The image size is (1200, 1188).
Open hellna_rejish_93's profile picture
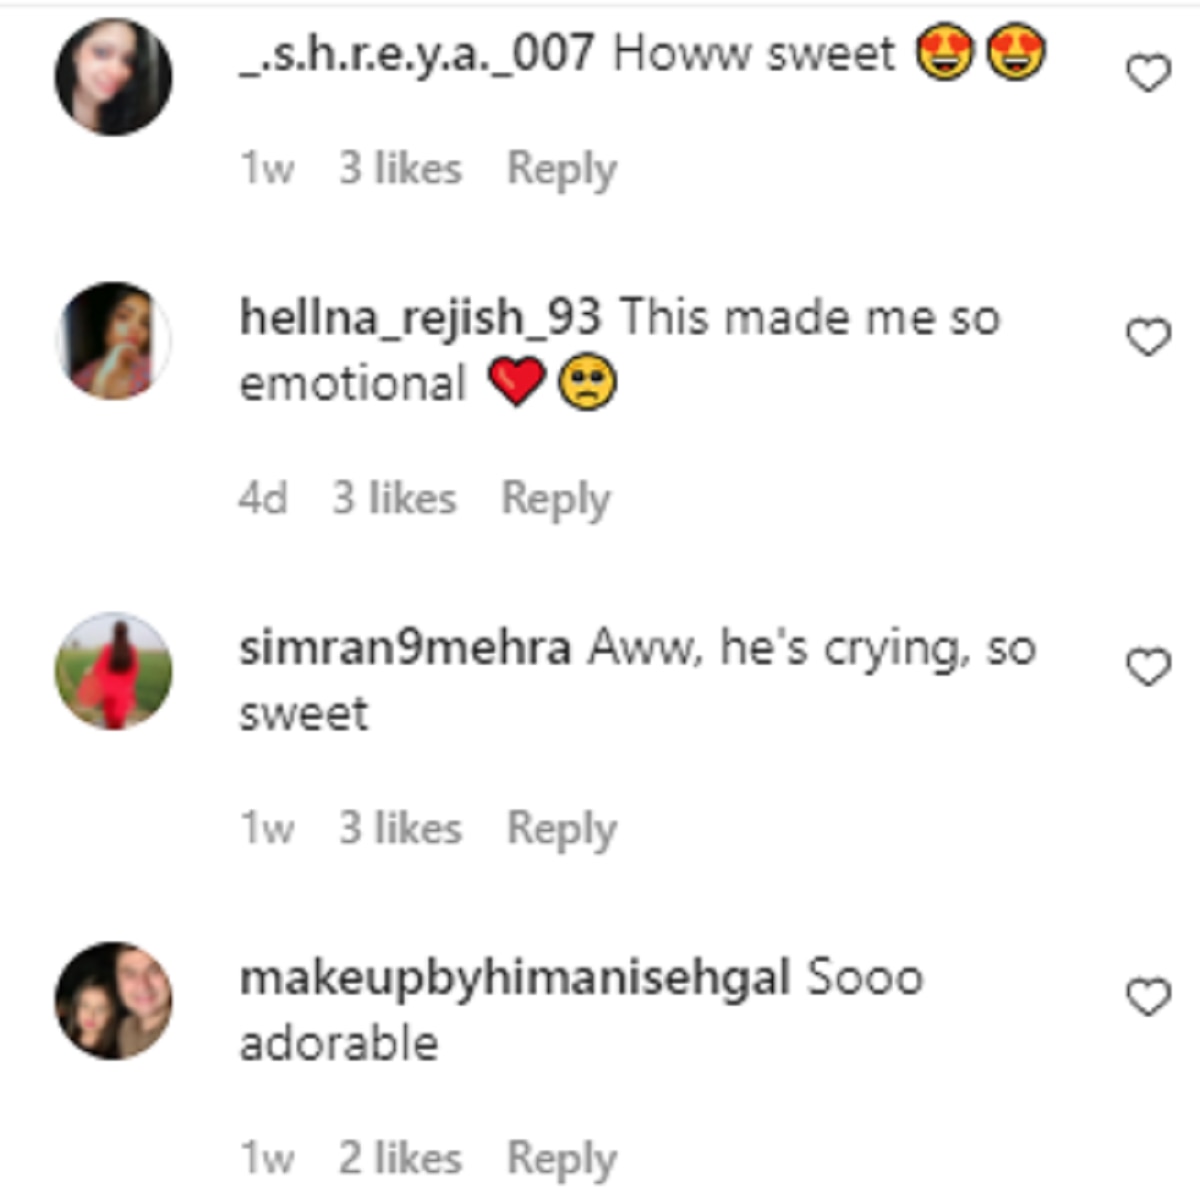113,340
